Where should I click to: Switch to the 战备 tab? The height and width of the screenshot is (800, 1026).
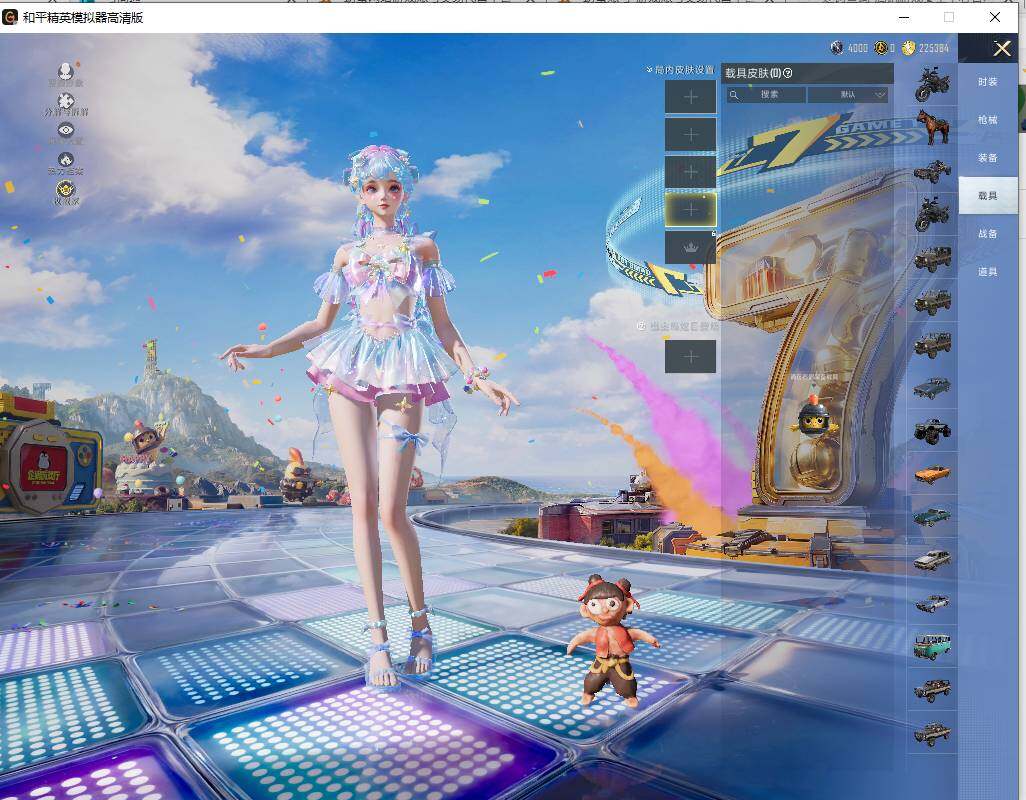point(987,234)
